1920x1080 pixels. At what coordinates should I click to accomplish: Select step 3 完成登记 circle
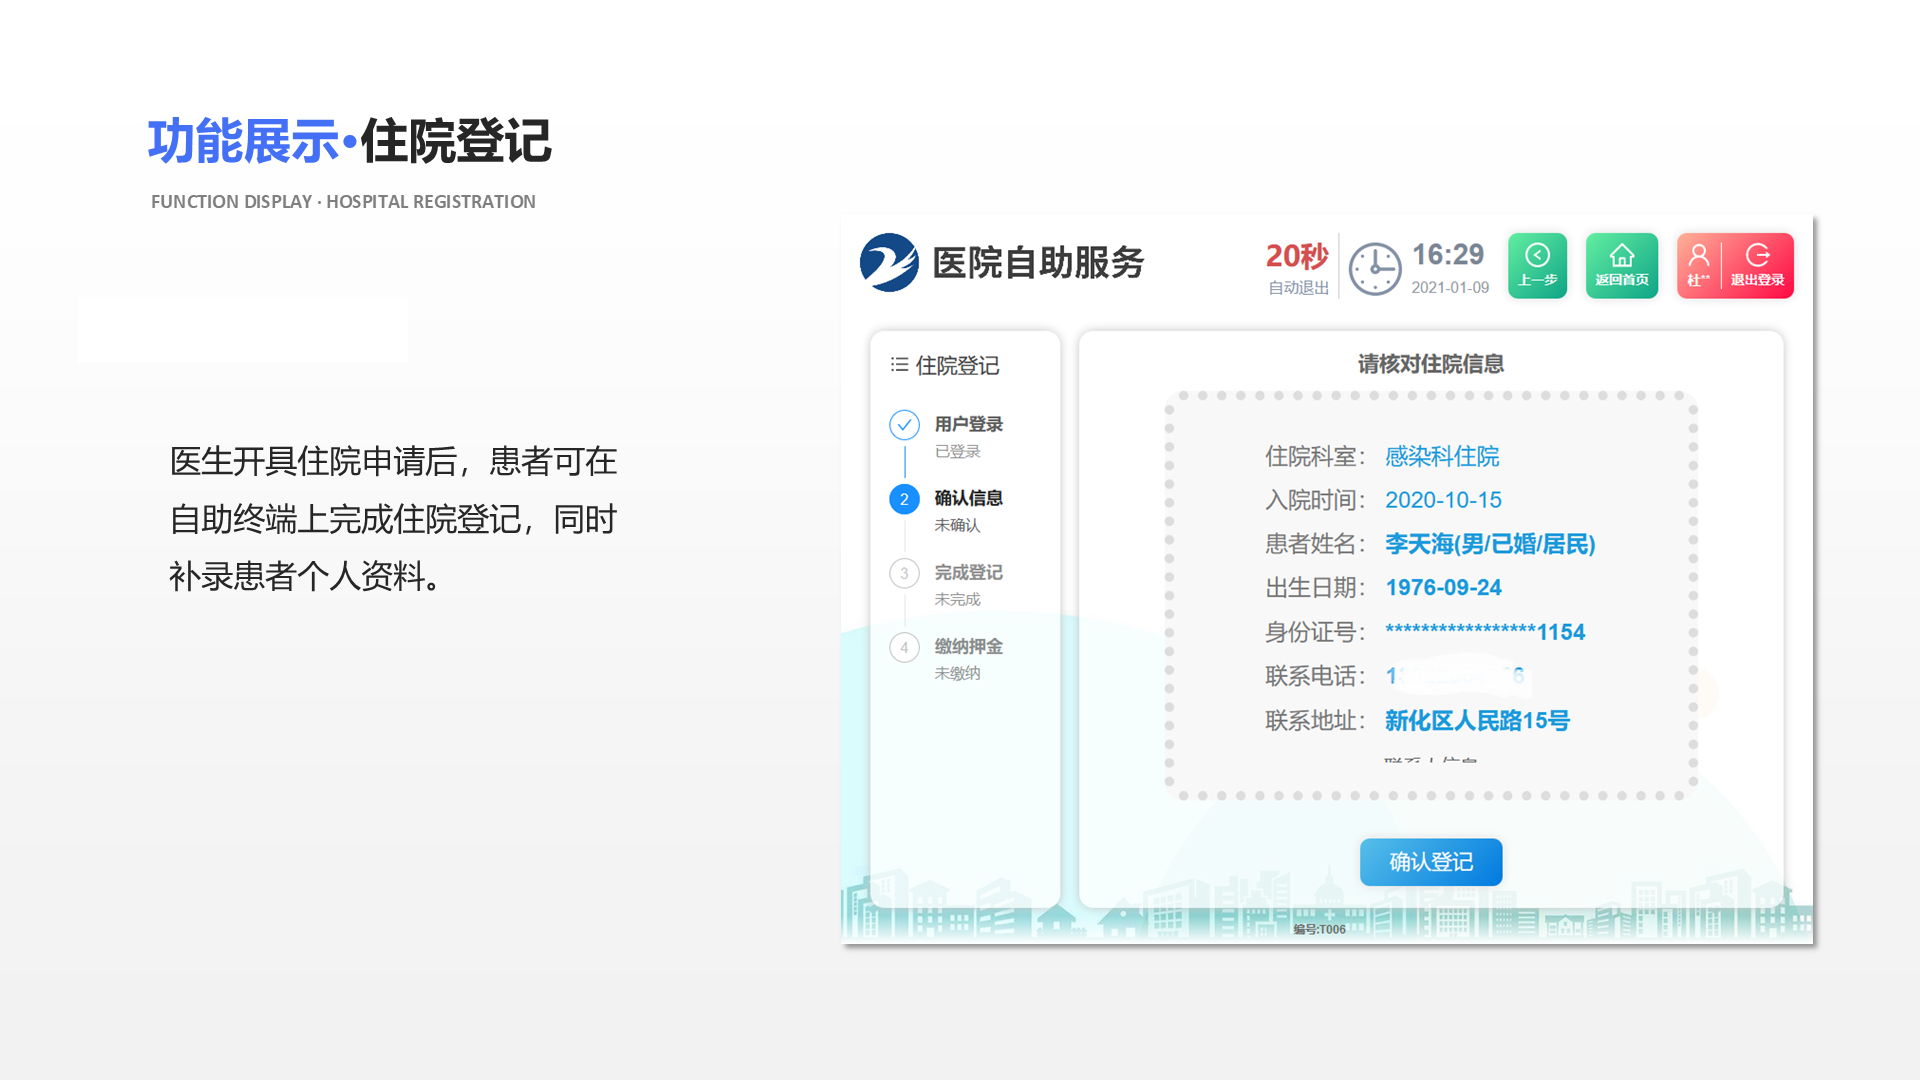pyautogui.click(x=904, y=572)
